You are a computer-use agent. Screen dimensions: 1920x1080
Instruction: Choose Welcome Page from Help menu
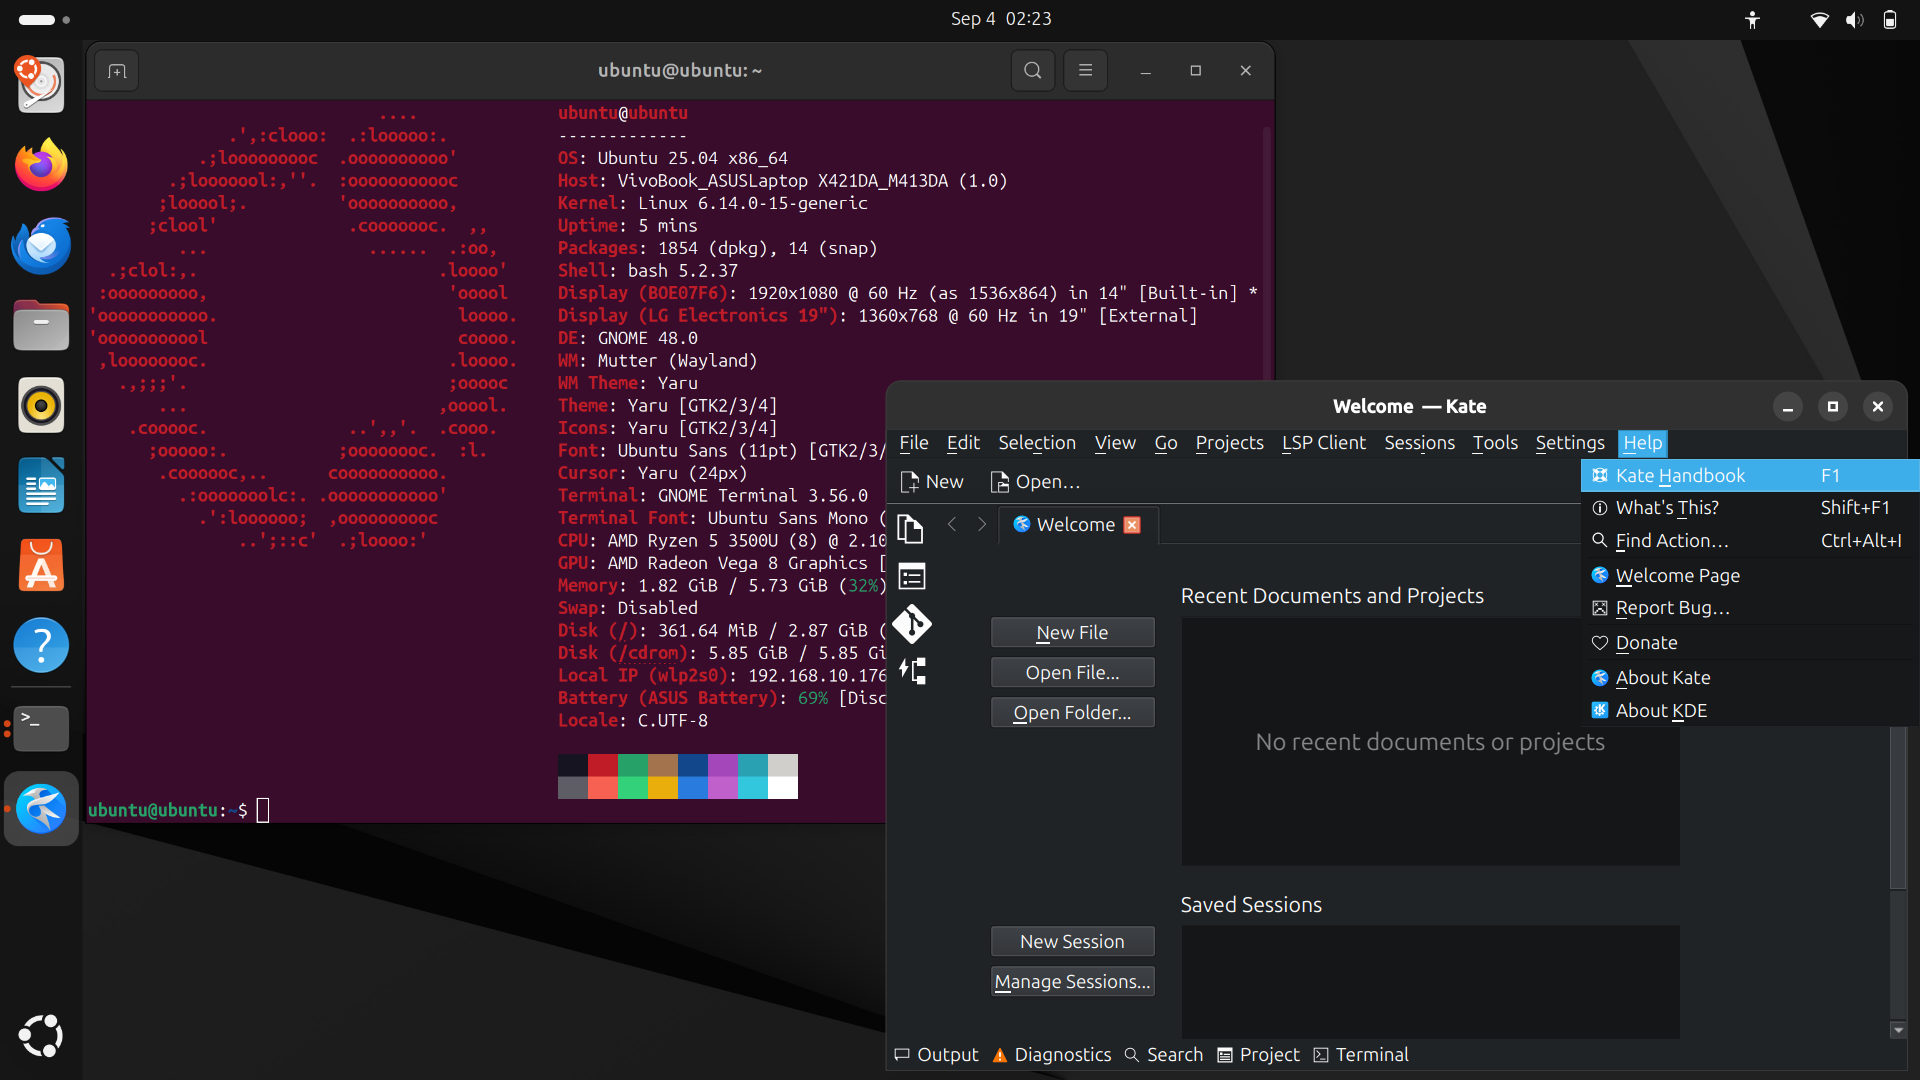(1750, 576)
